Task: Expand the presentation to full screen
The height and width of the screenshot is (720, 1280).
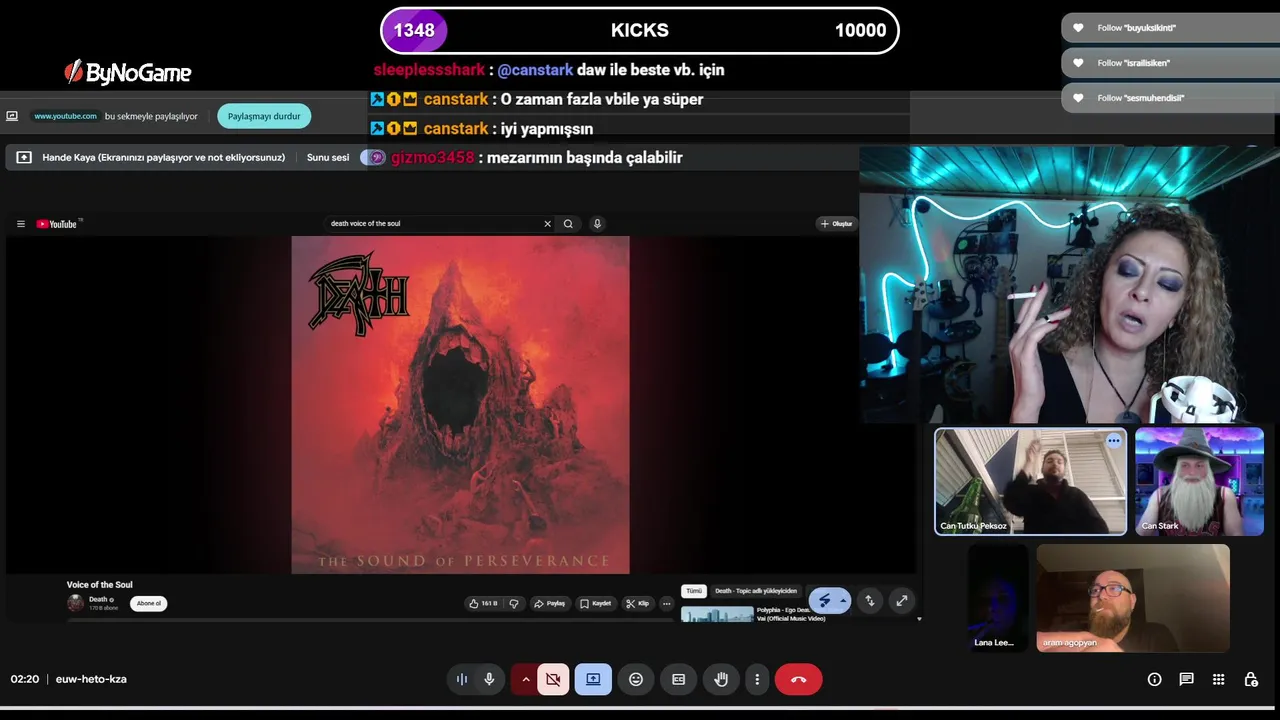Action: click(x=902, y=600)
